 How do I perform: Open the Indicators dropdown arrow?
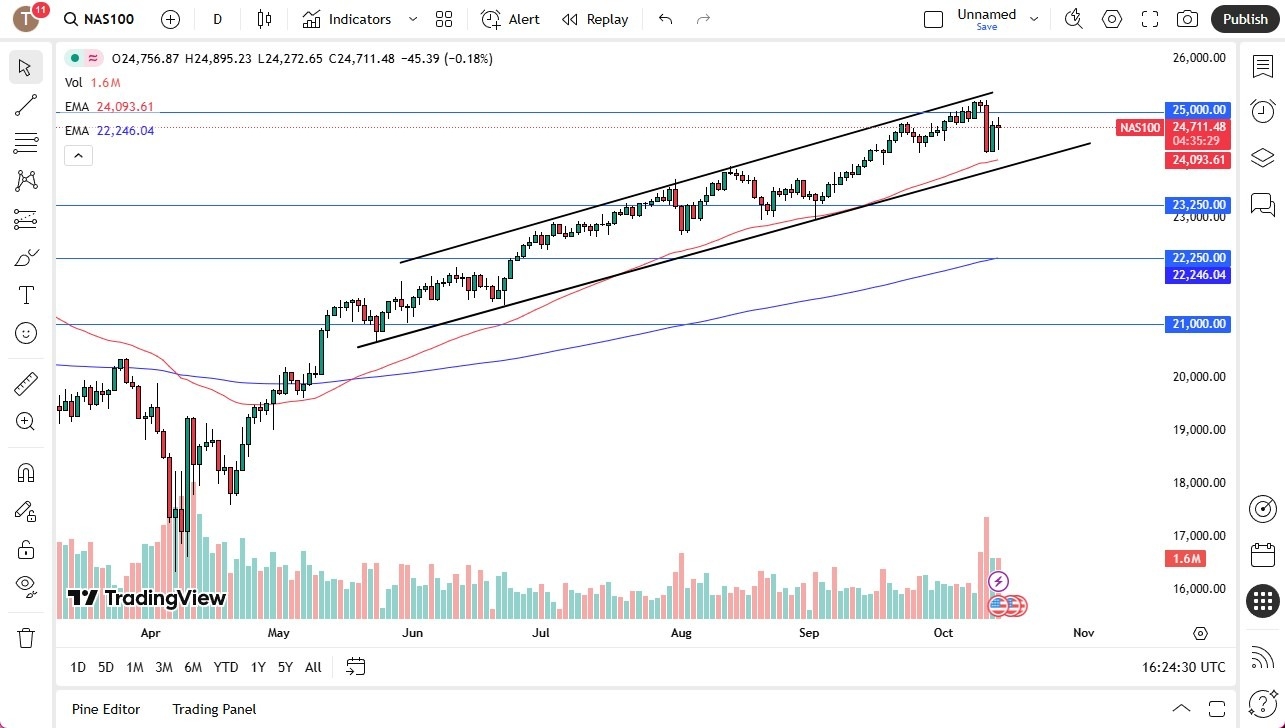[411, 19]
